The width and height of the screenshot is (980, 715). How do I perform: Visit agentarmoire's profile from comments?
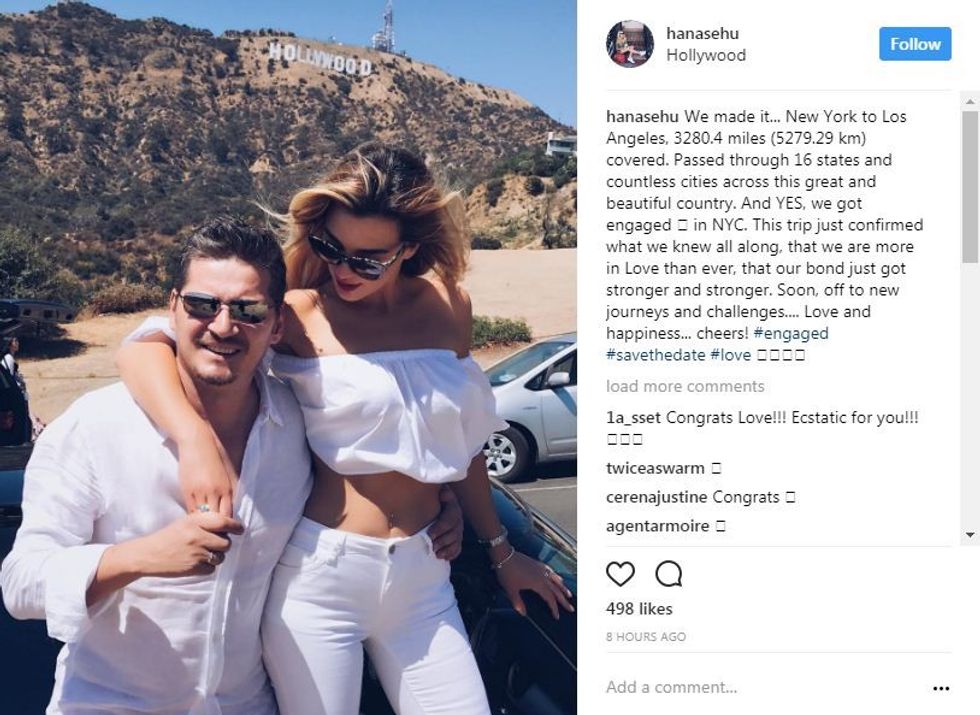(658, 526)
